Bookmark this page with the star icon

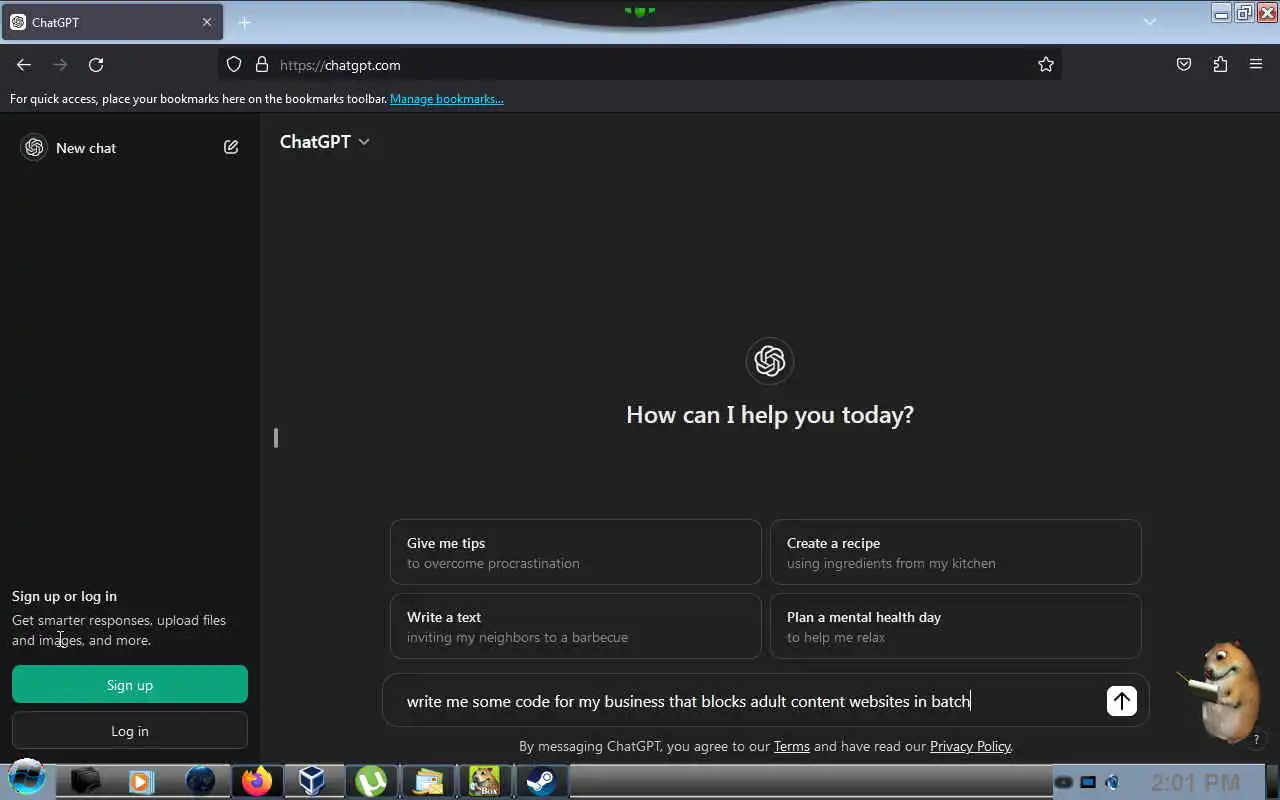(x=1046, y=64)
